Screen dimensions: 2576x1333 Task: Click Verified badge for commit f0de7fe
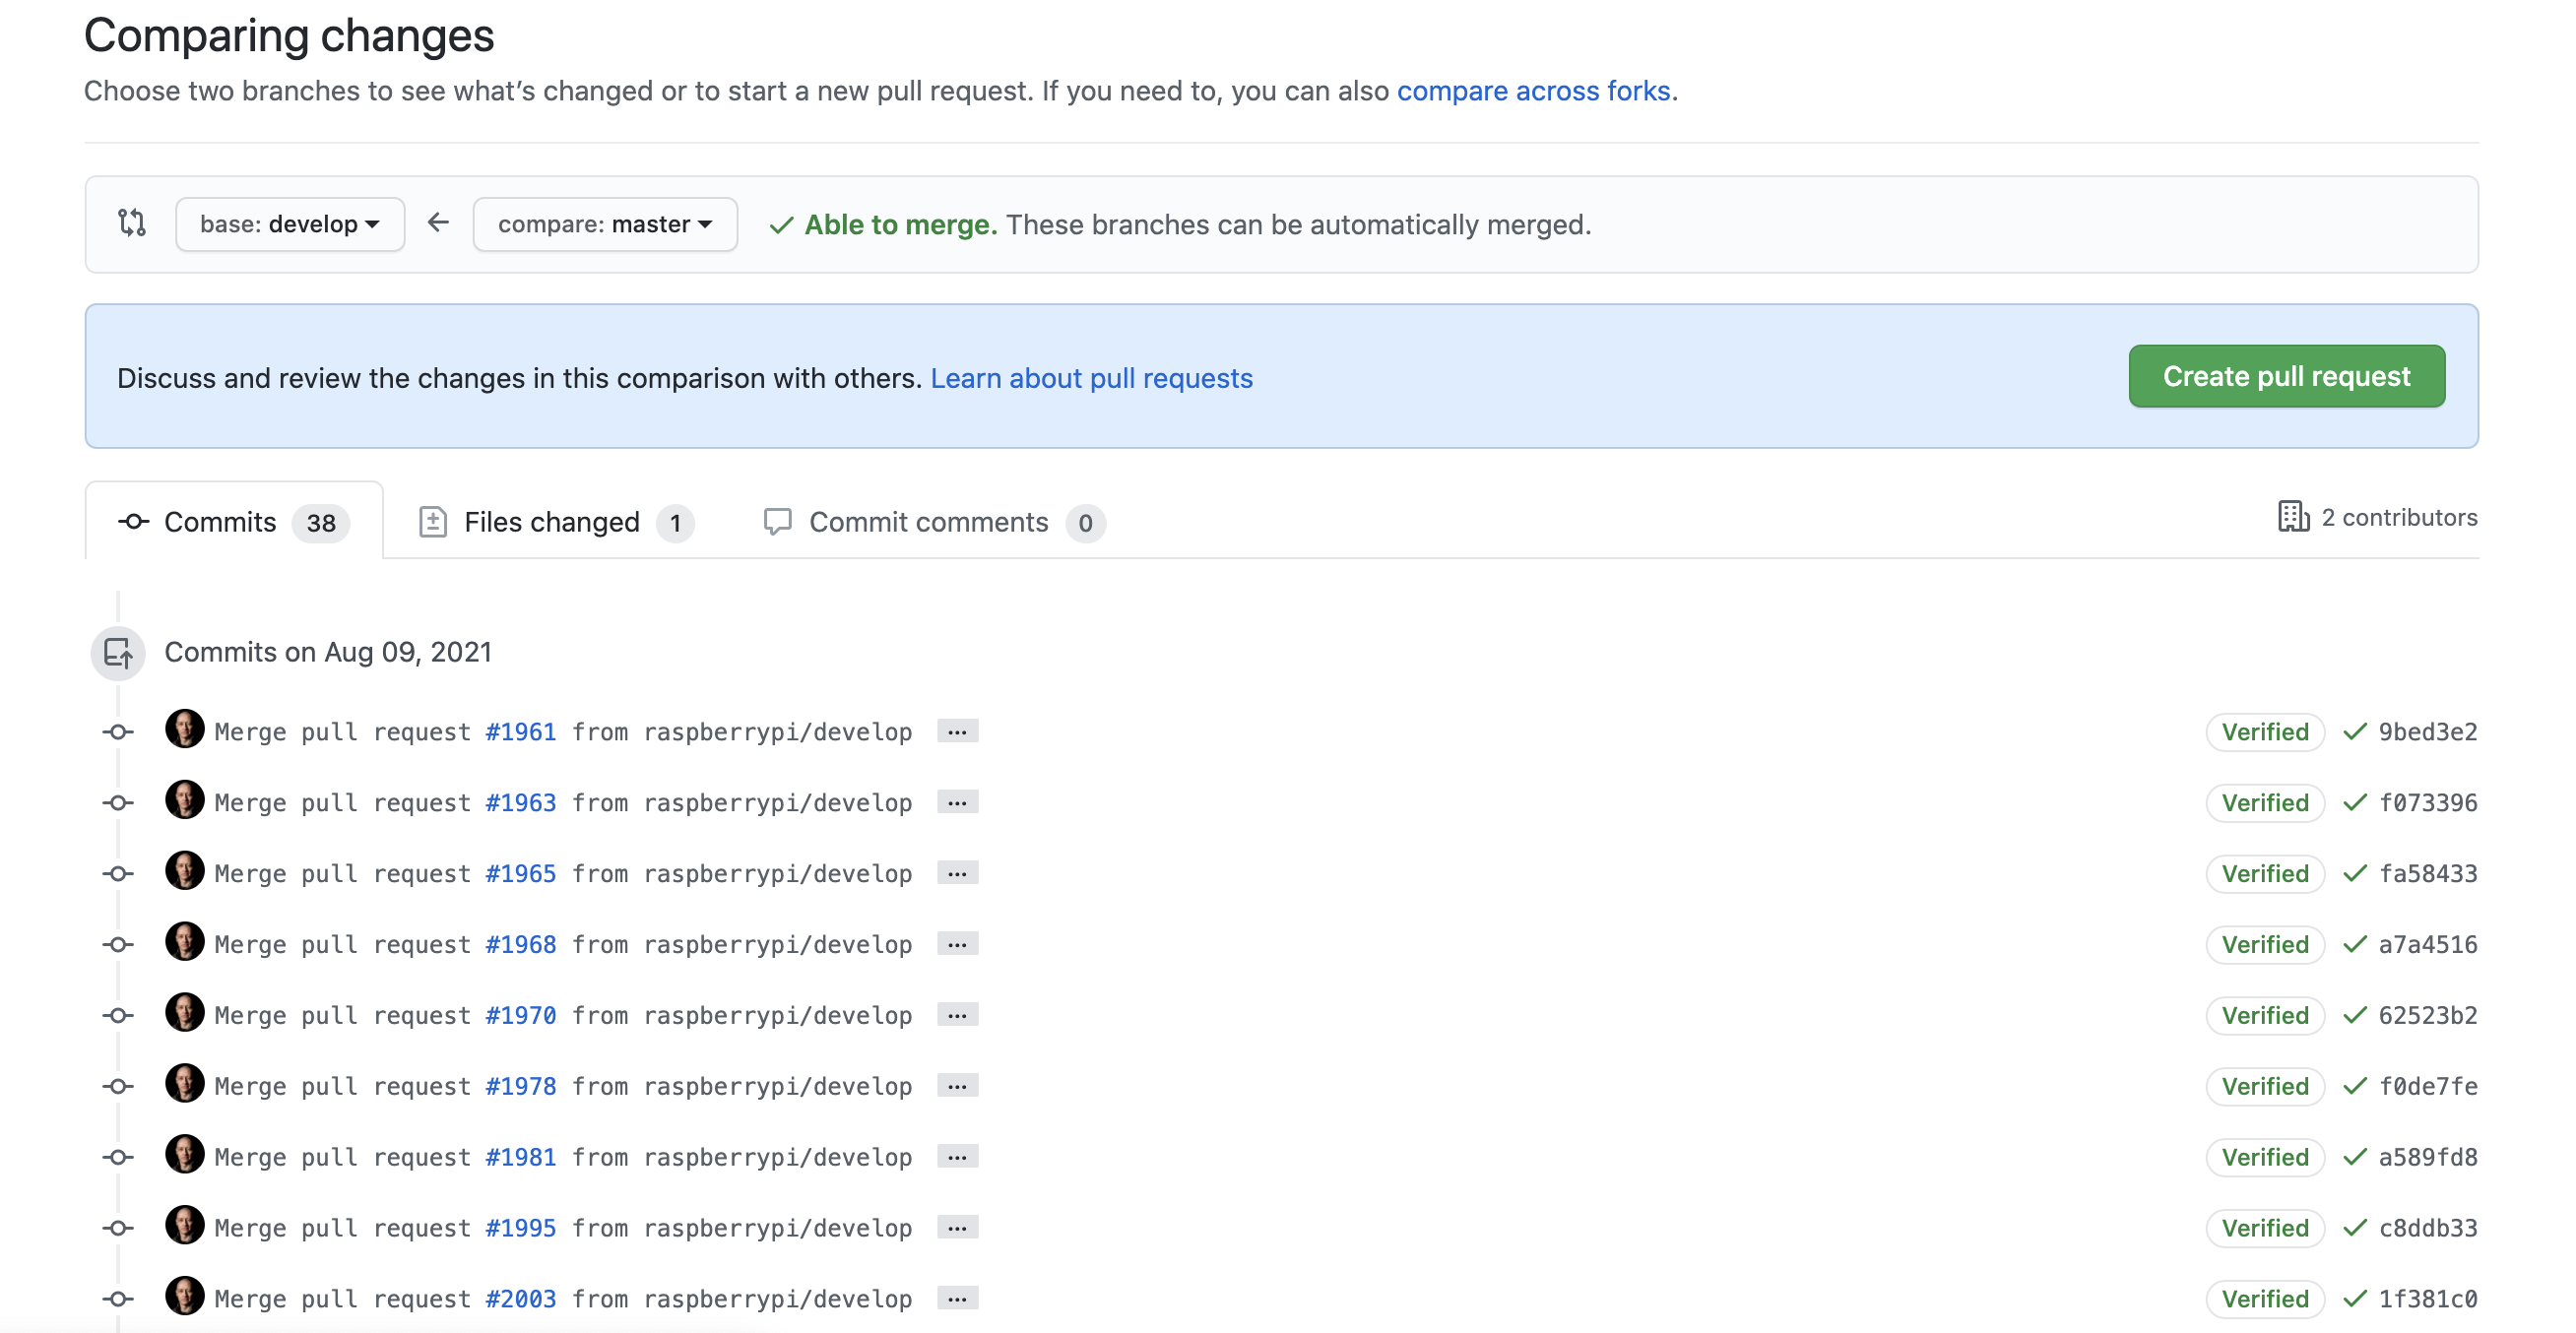point(2265,1087)
